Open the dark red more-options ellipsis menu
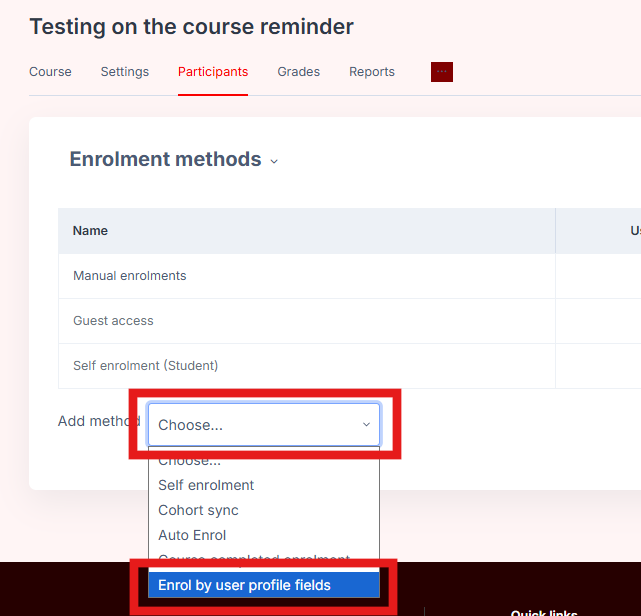641x616 pixels. click(x=442, y=72)
